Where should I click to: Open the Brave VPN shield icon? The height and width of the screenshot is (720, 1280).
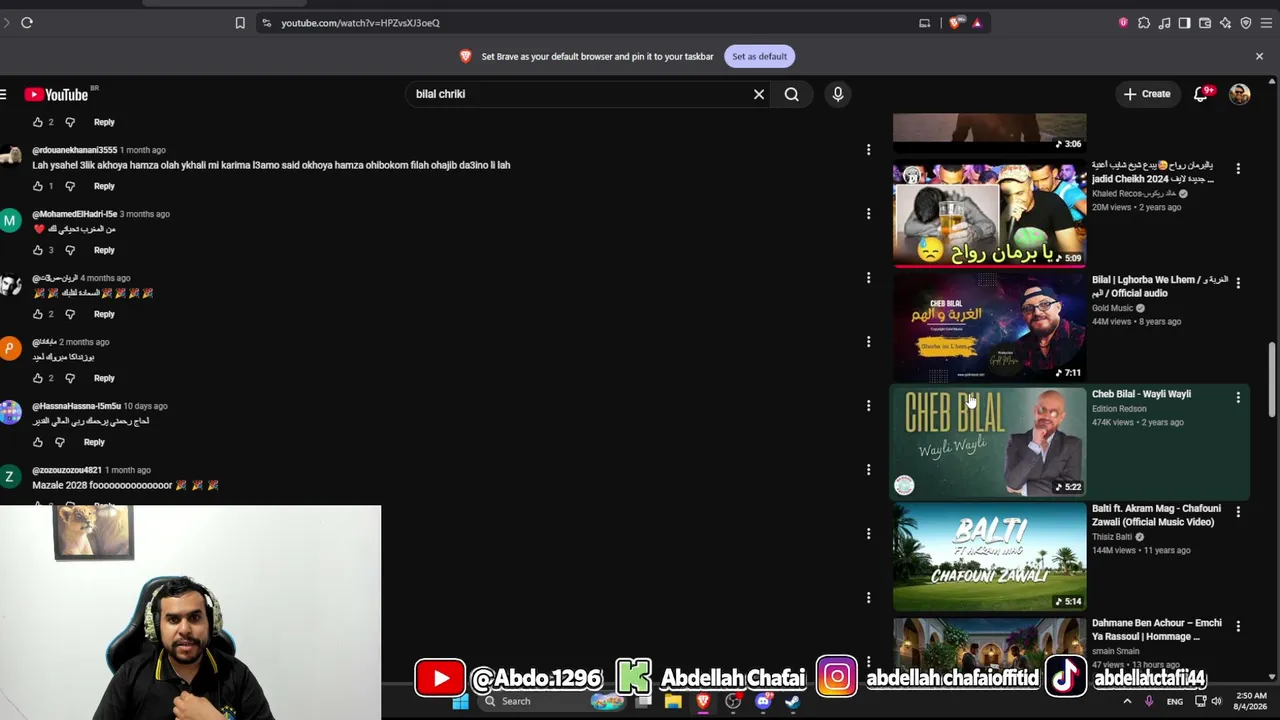[1246, 23]
